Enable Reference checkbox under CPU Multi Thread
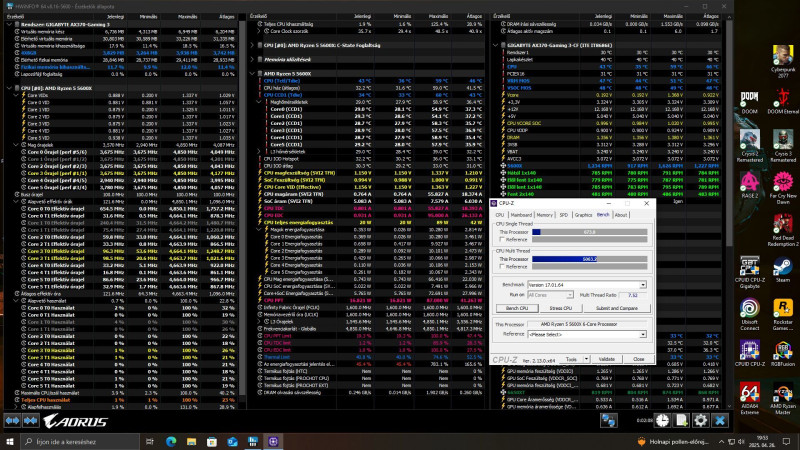The image size is (800, 450). point(502,266)
